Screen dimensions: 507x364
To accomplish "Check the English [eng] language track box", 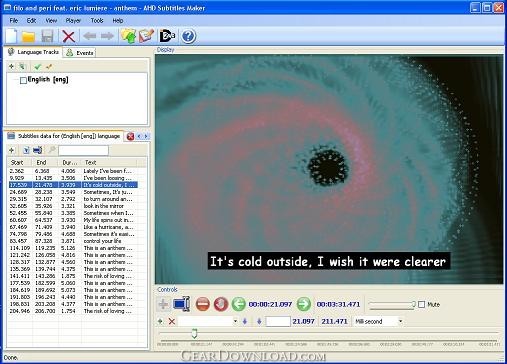I will pyautogui.click(x=23, y=80).
